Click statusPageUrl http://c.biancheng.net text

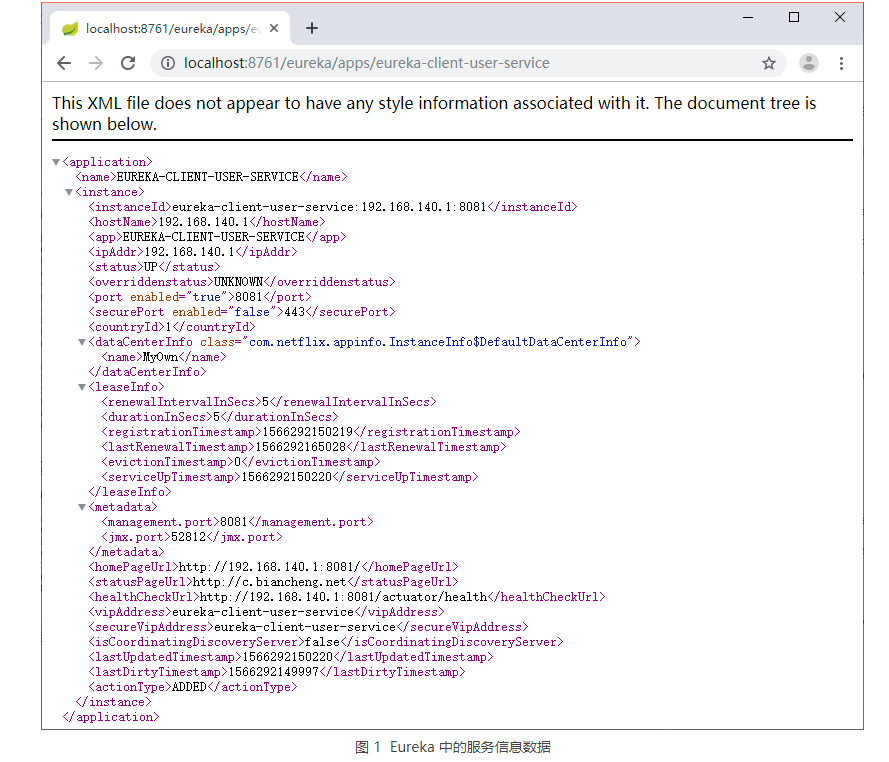[269, 582]
